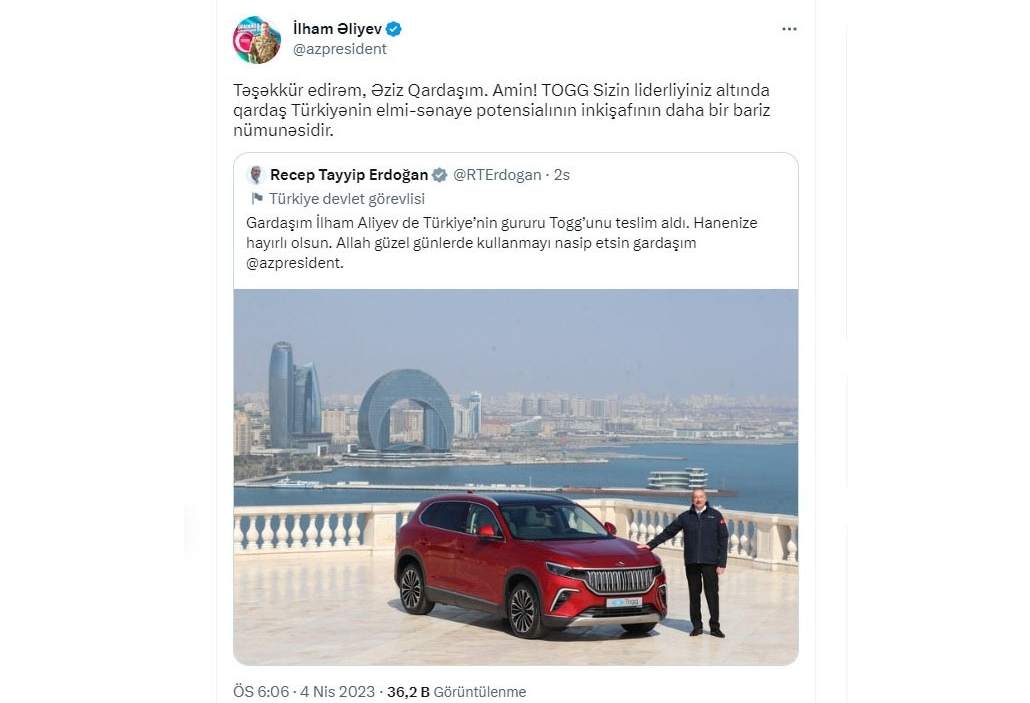The image size is (1030, 703).
Task: Click the blue verified badge next to İlham Əliyev
Action: 393,29
